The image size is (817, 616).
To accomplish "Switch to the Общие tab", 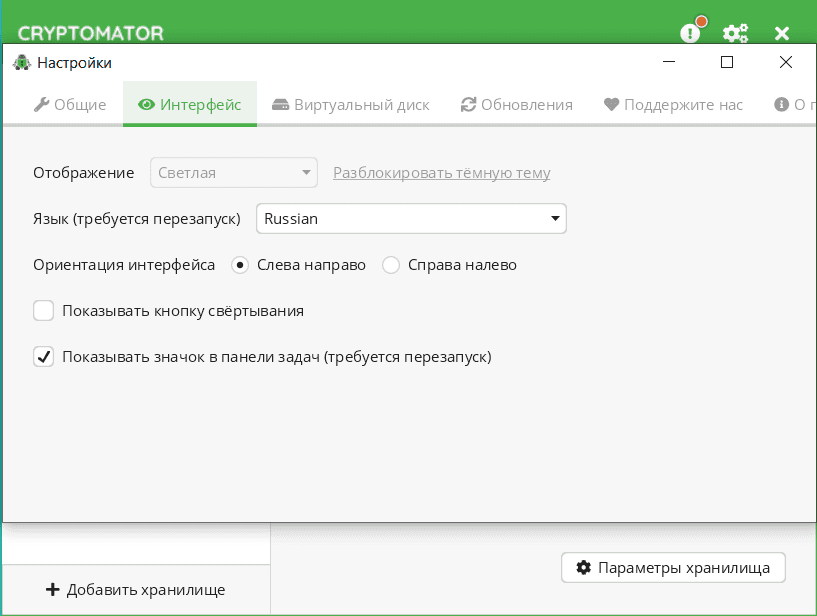I will point(70,105).
